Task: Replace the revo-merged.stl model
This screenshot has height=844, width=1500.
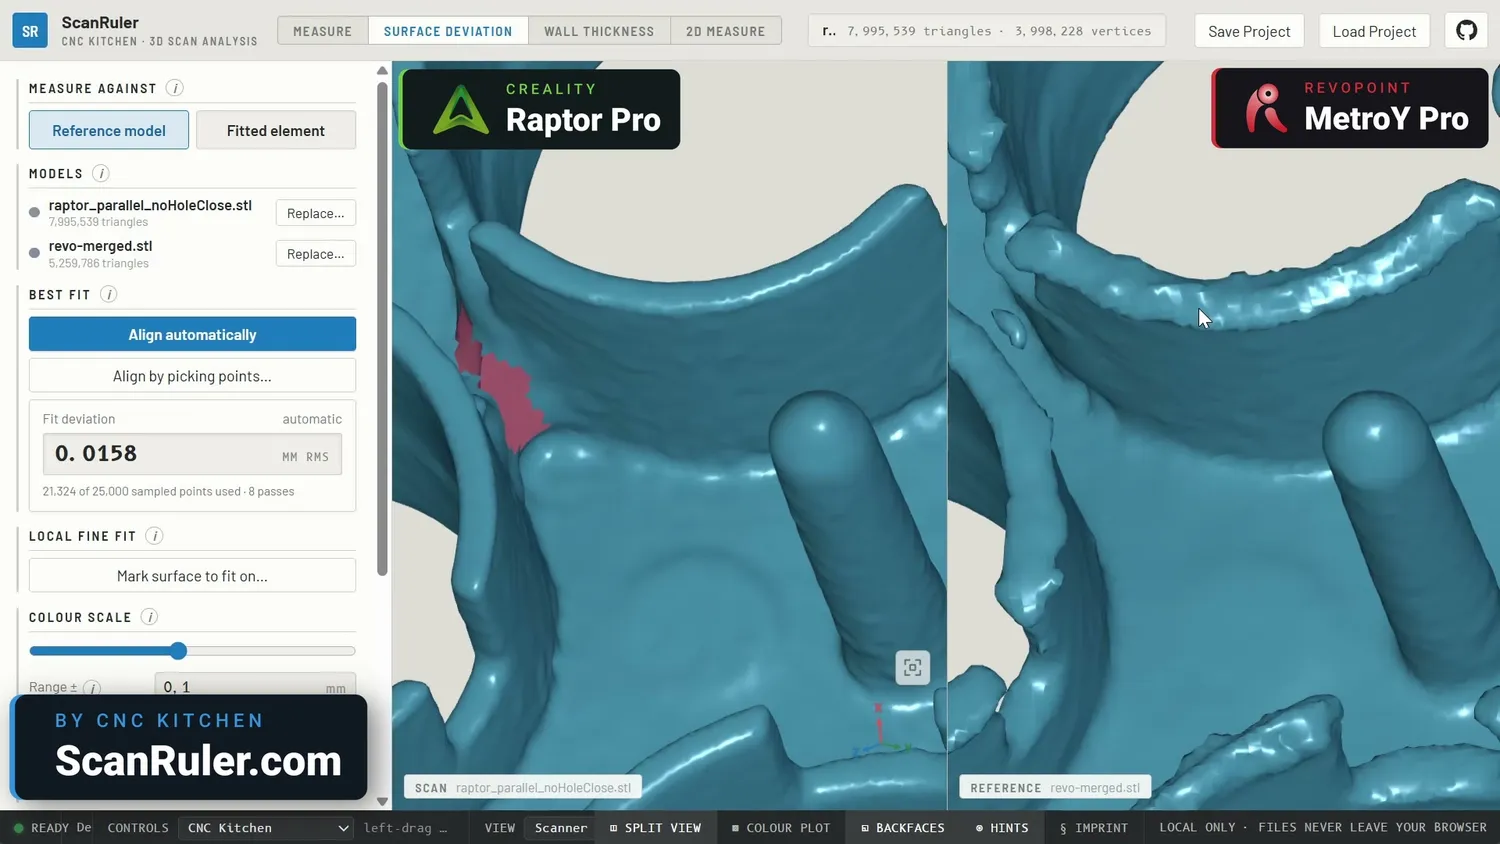Action: 315,254
